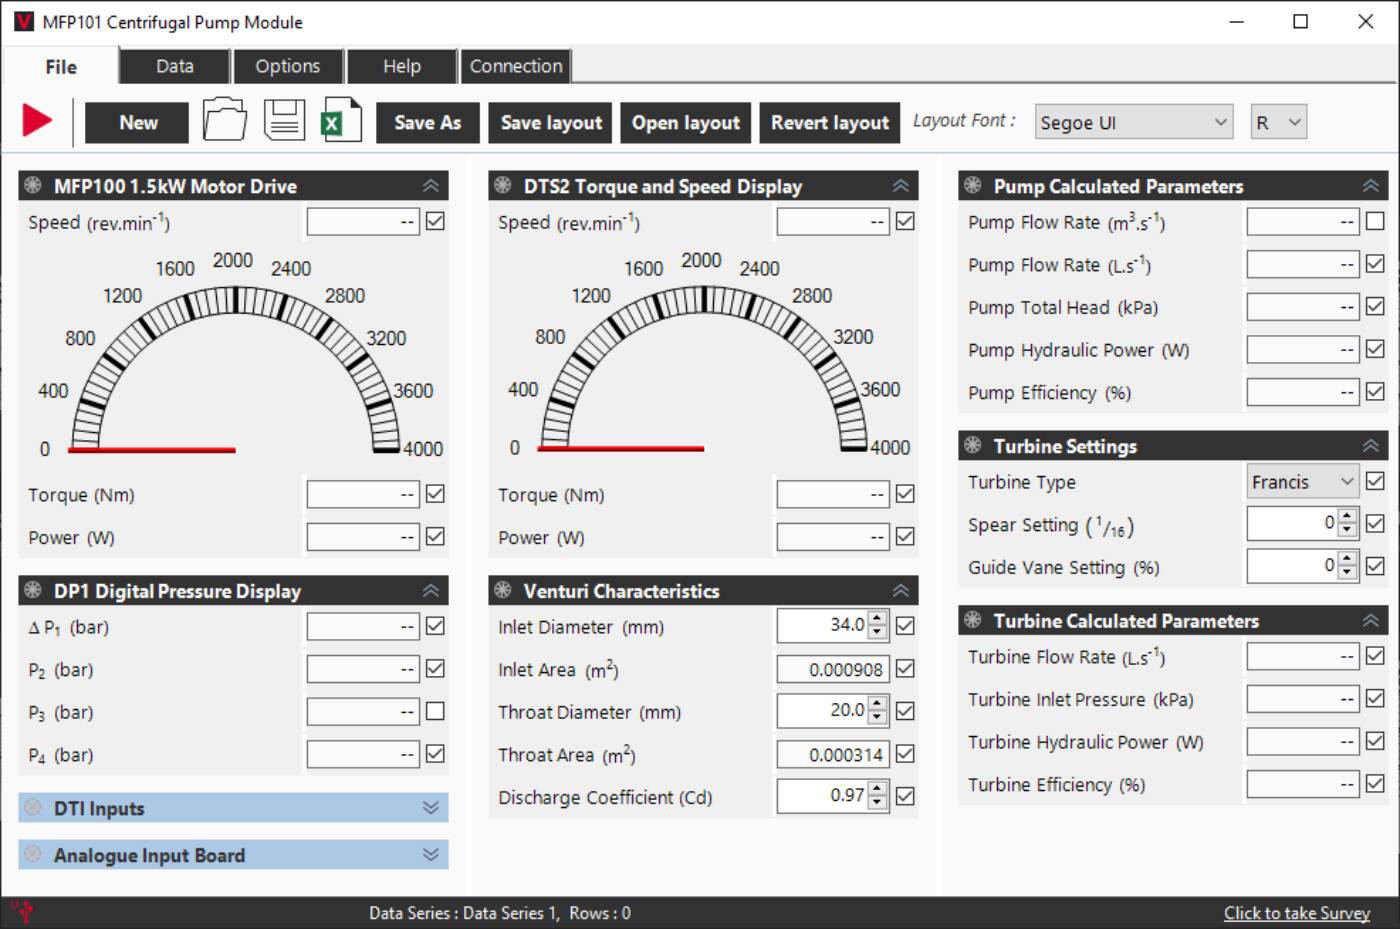The width and height of the screenshot is (1400, 929).
Task: Click gear icon on DP1 Digital Pressure Display
Action: 33,591
